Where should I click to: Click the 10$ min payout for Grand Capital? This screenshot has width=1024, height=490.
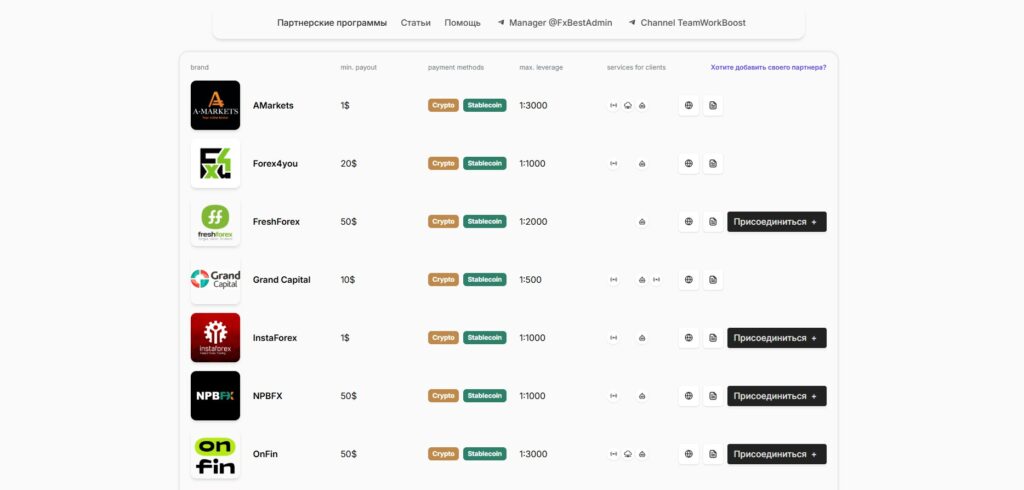pos(348,280)
